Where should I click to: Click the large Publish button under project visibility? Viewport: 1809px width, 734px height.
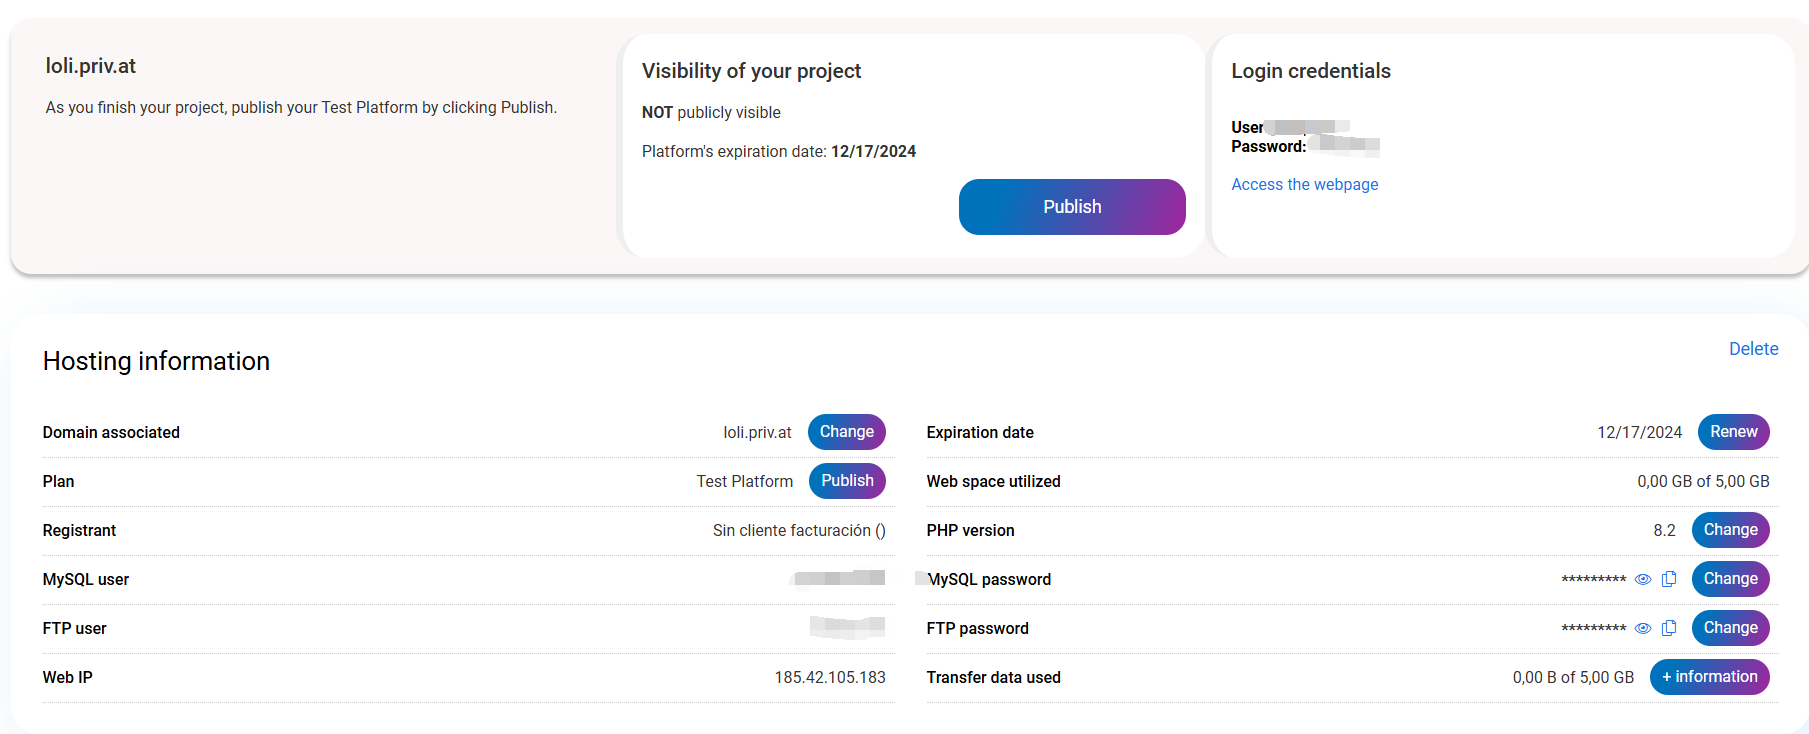1071,207
